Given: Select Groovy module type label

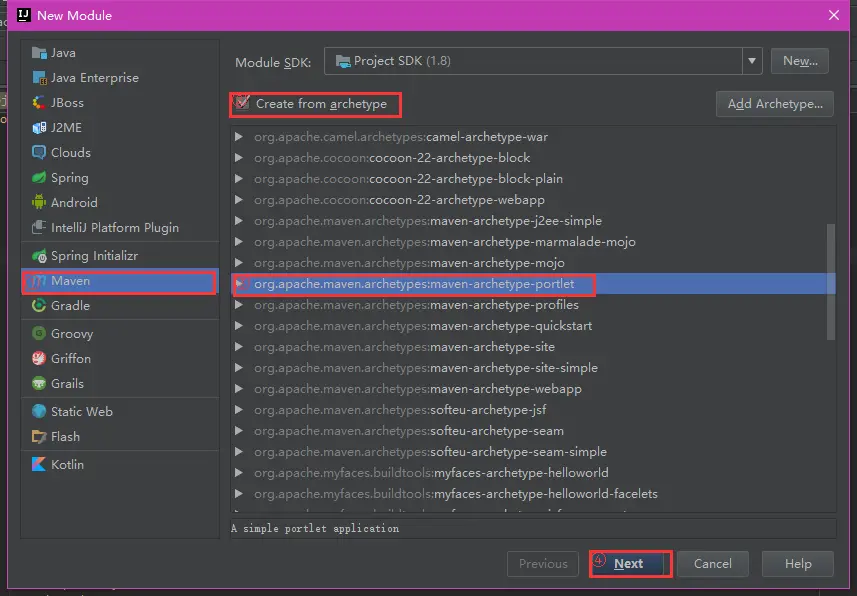Looking at the screenshot, I should tap(72, 334).
